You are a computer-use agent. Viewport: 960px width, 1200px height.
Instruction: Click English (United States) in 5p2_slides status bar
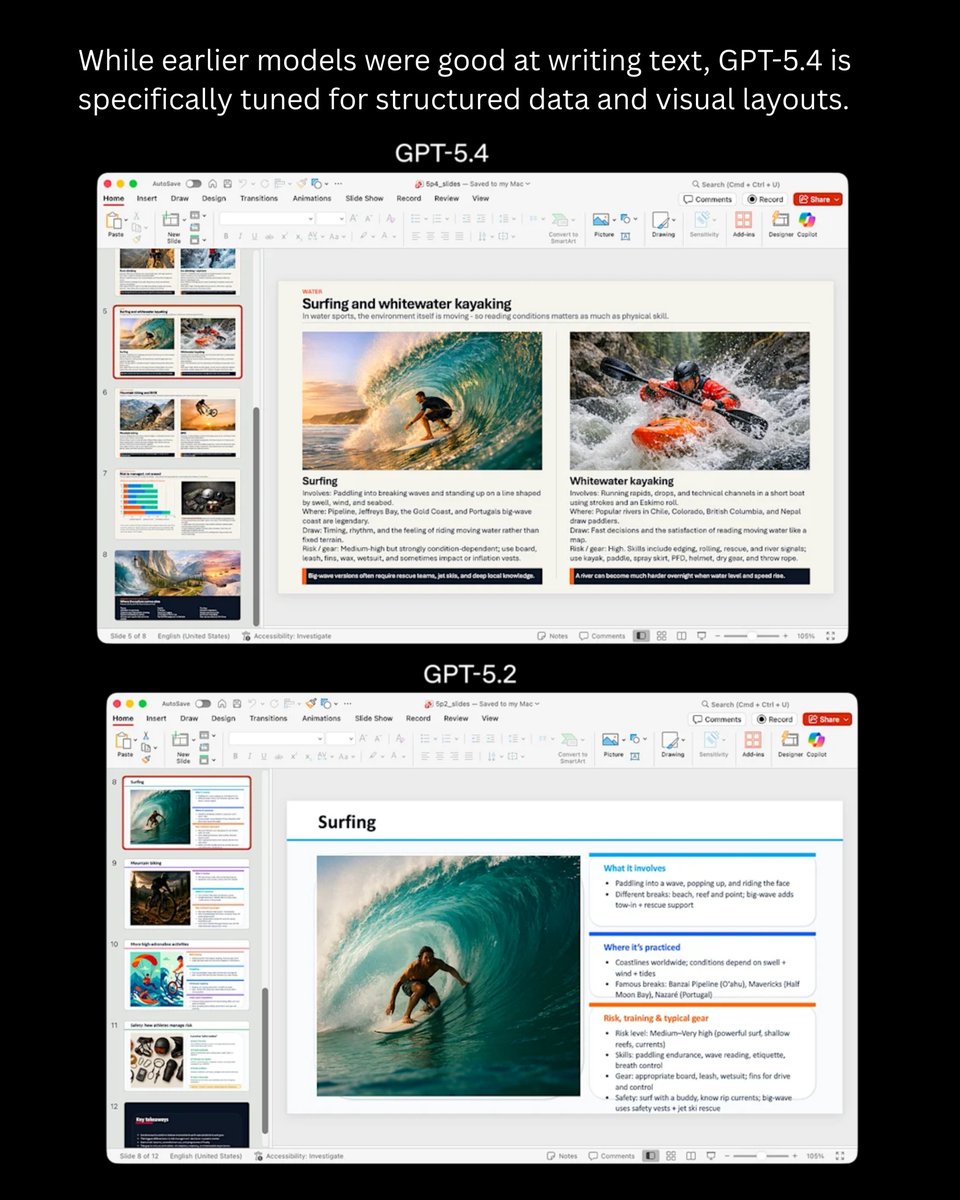pos(206,1156)
